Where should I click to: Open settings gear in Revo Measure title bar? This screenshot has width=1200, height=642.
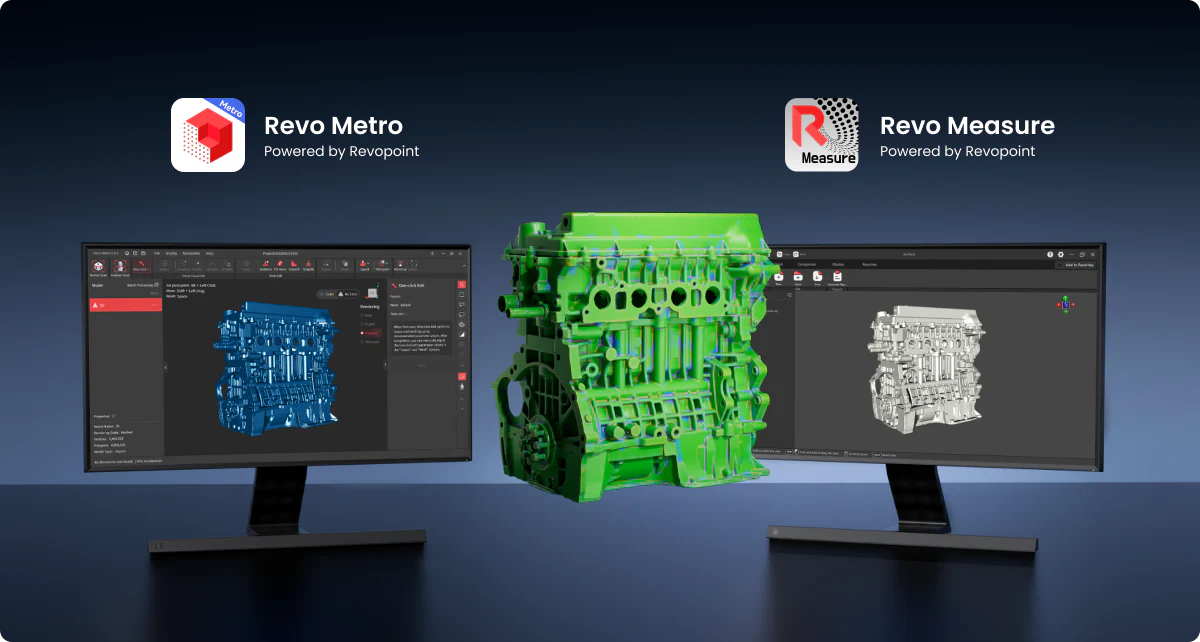[1061, 254]
